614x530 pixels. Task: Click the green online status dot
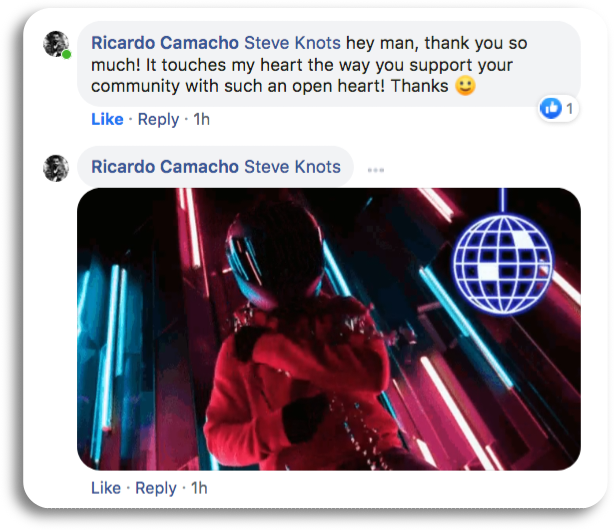pos(67,54)
